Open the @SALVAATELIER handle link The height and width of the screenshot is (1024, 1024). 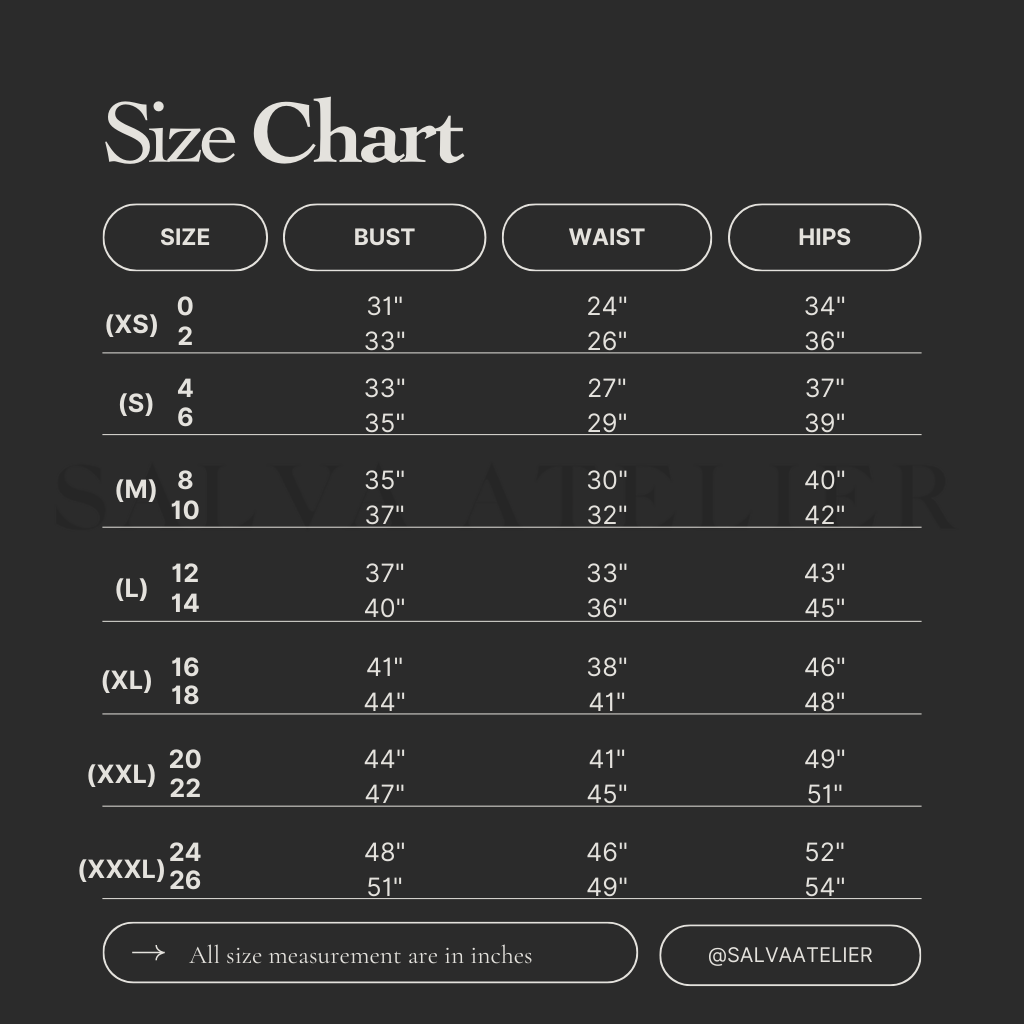[789, 955]
